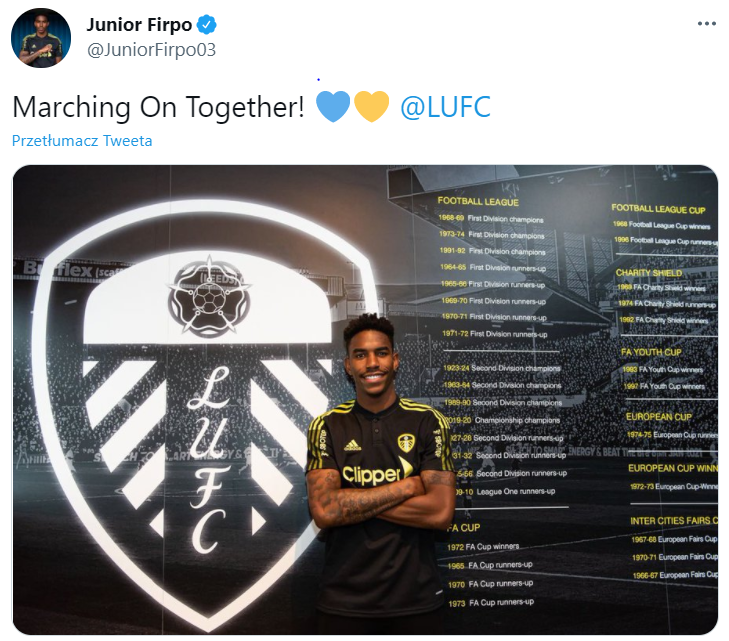This screenshot has width=729, height=641.
Task: Click Junior Firpo's profile avatar
Action: click(41, 38)
